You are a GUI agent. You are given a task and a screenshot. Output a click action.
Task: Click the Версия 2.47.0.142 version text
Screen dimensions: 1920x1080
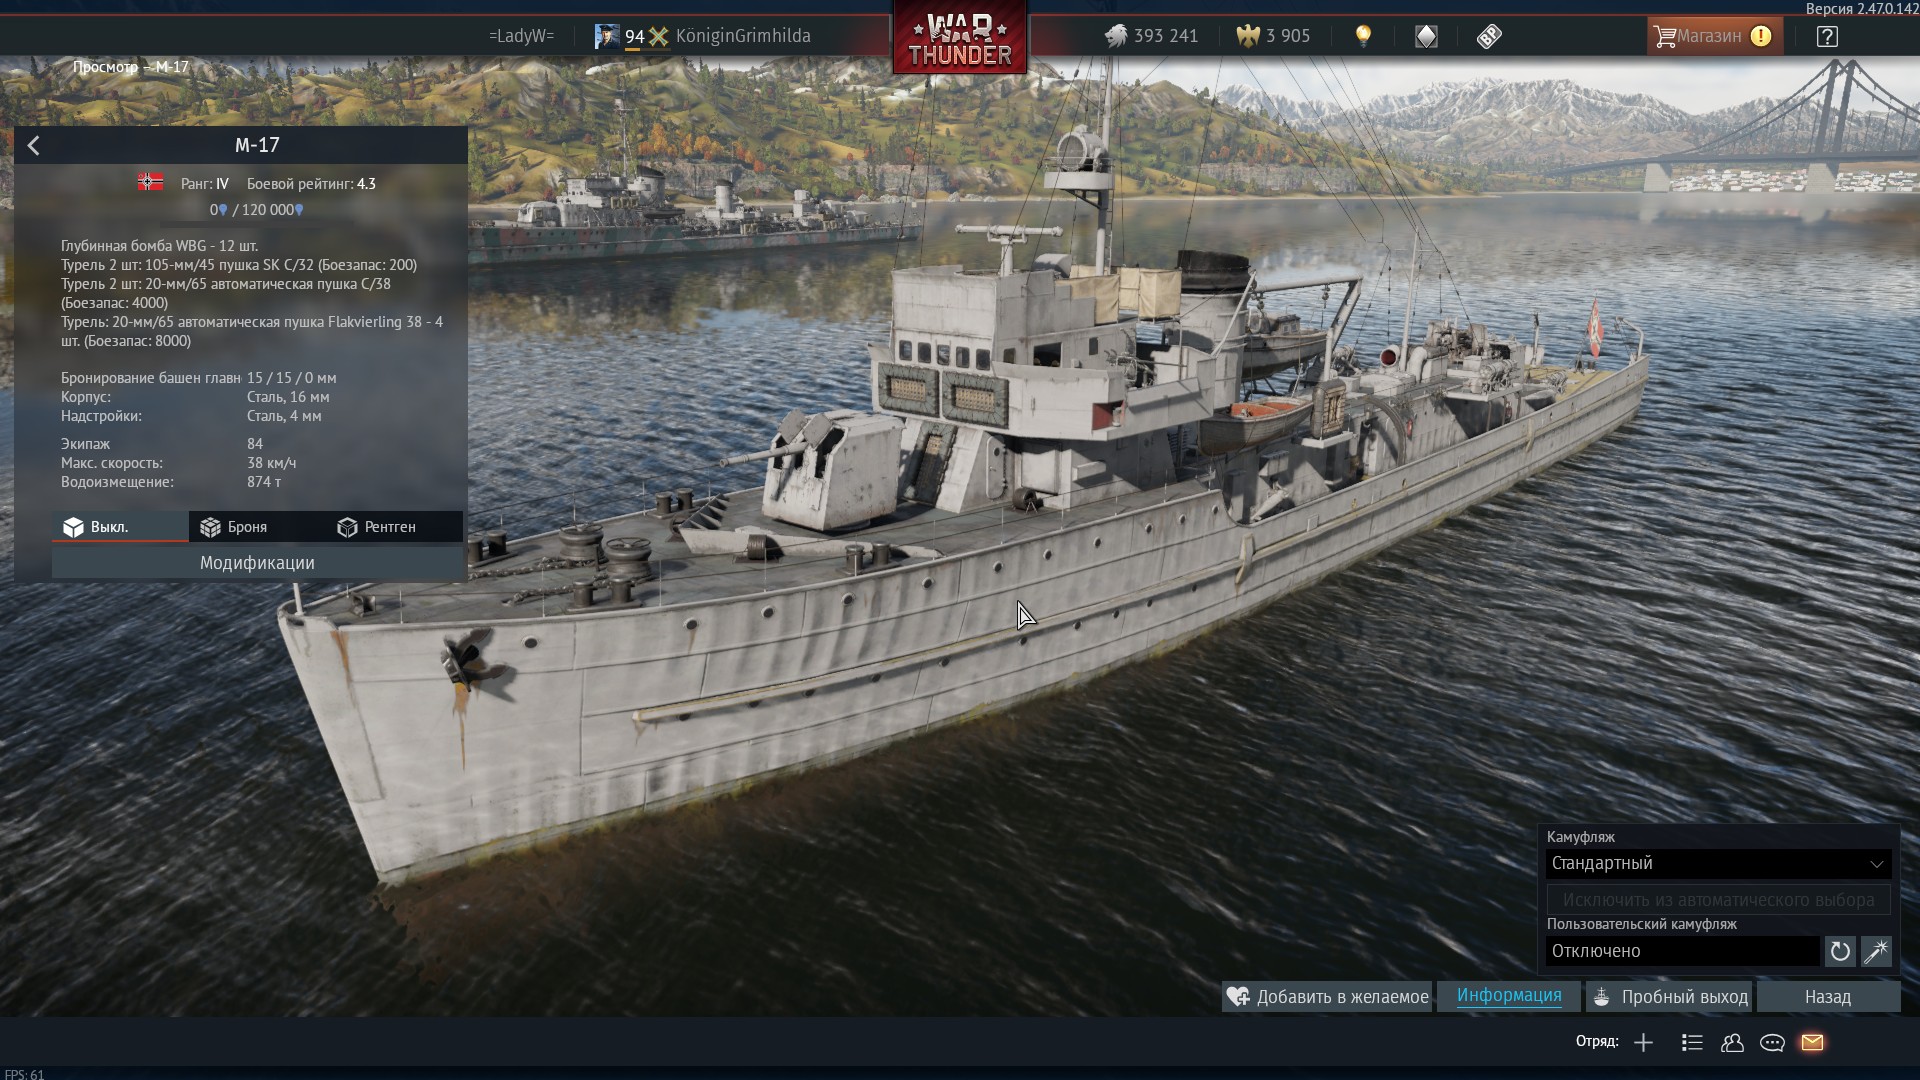point(1861,9)
